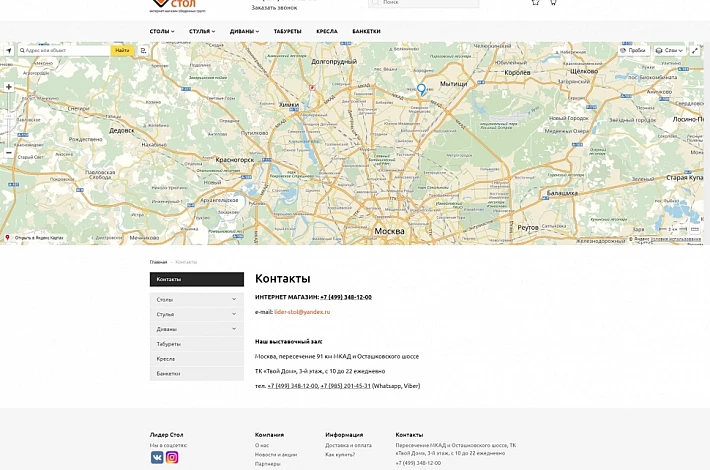Viewport: 710px width, 470px height.
Task: Open the Стулья dropdown in top navigation
Action: click(x=202, y=31)
